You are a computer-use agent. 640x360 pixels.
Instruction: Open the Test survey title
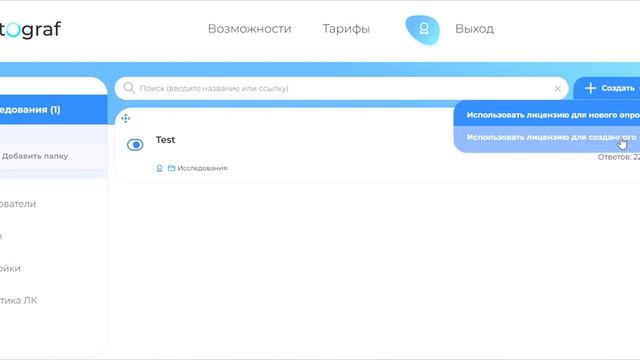165,140
